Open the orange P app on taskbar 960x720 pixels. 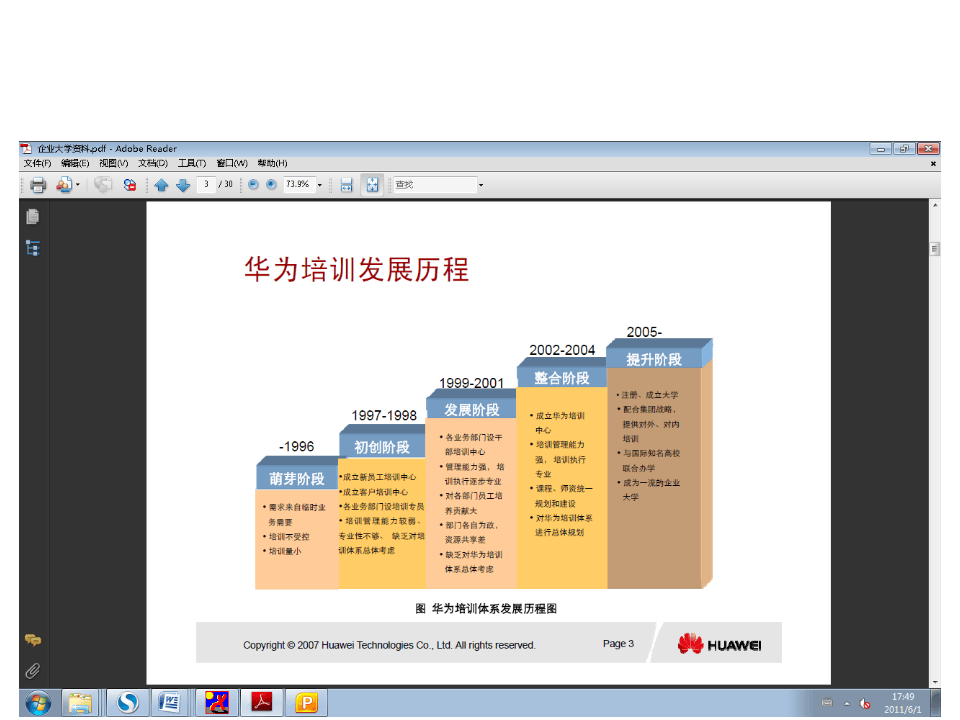(306, 703)
